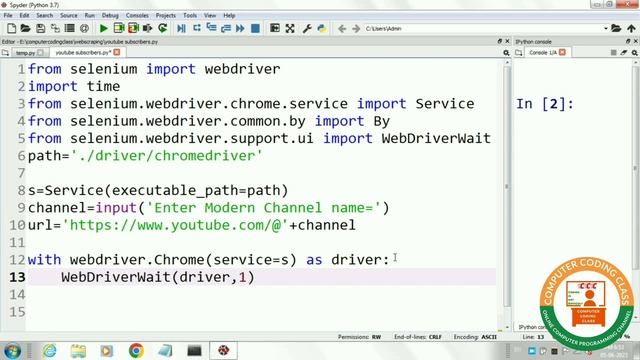The width and height of the screenshot is (640, 360).
Task: Open the PYTHONPATH manager Python icon
Action: coord(322,28)
